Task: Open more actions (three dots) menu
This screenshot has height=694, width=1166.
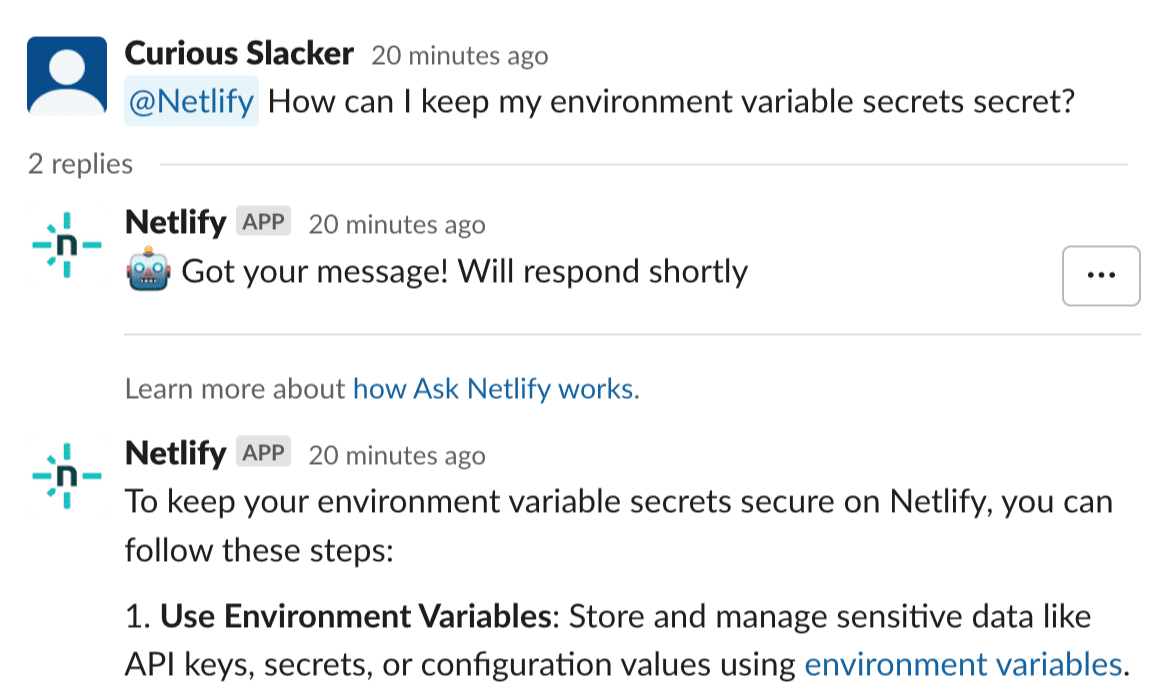Action: point(1100,275)
